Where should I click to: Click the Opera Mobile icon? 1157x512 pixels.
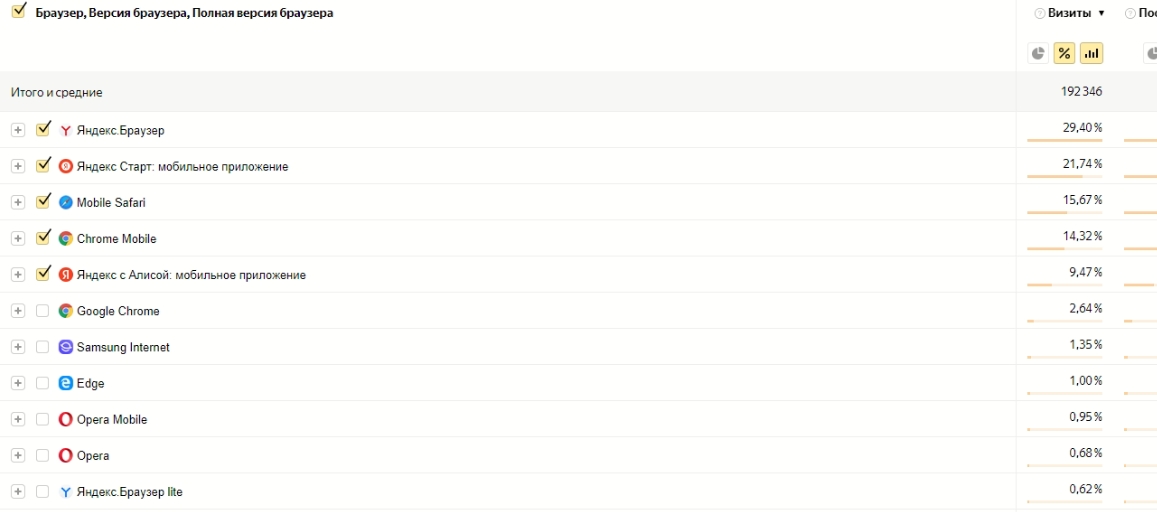(66, 419)
